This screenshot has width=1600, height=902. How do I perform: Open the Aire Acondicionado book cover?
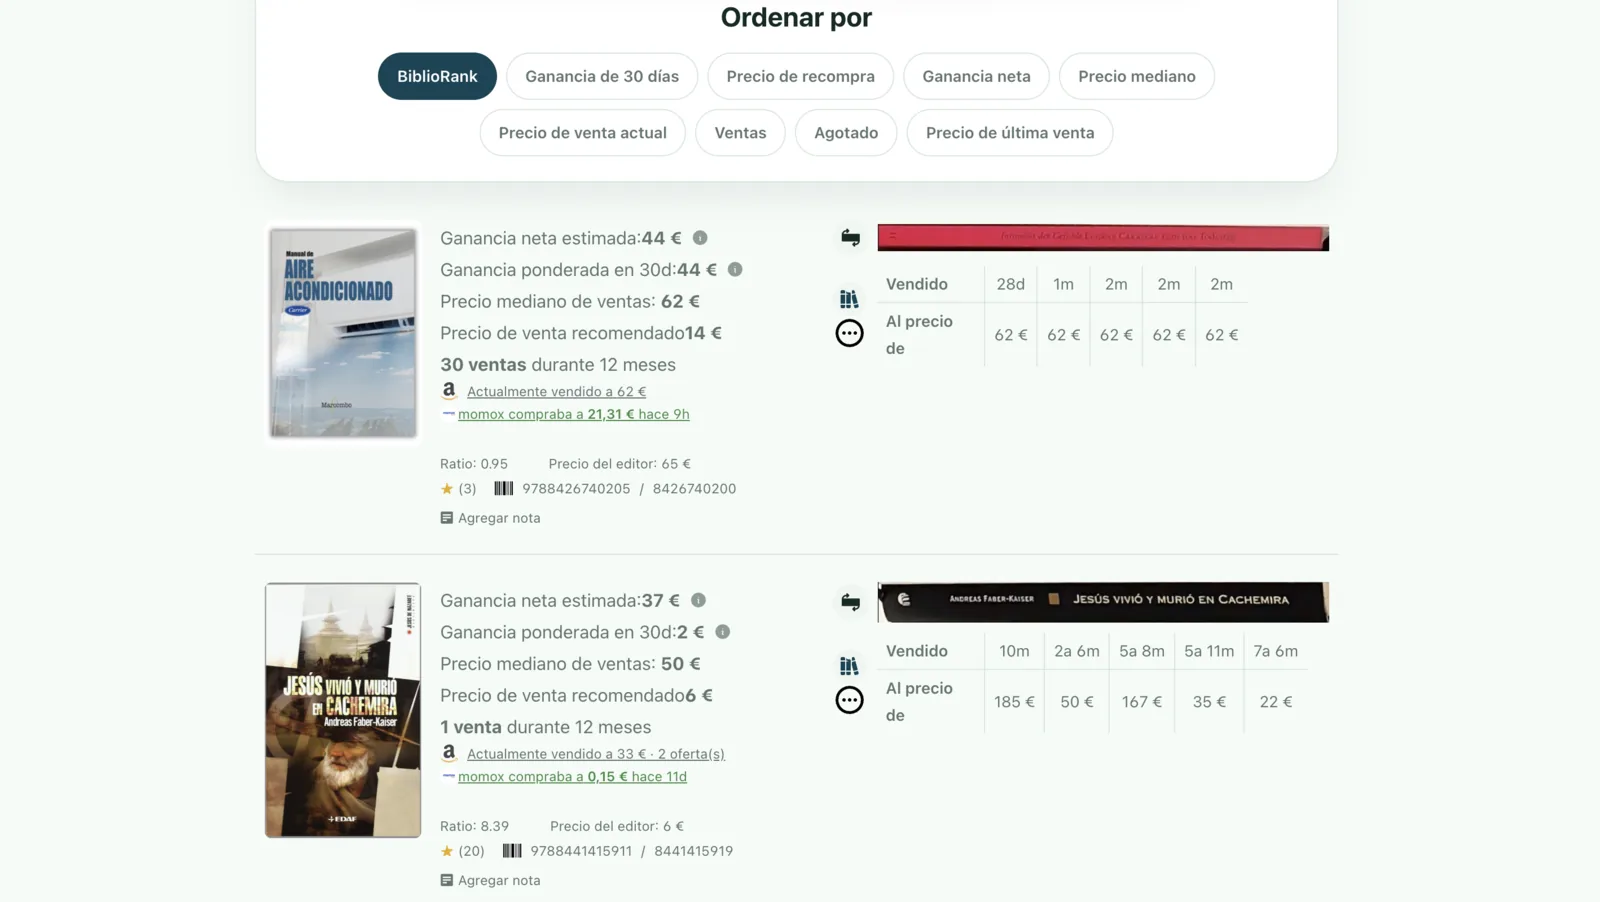(x=343, y=333)
